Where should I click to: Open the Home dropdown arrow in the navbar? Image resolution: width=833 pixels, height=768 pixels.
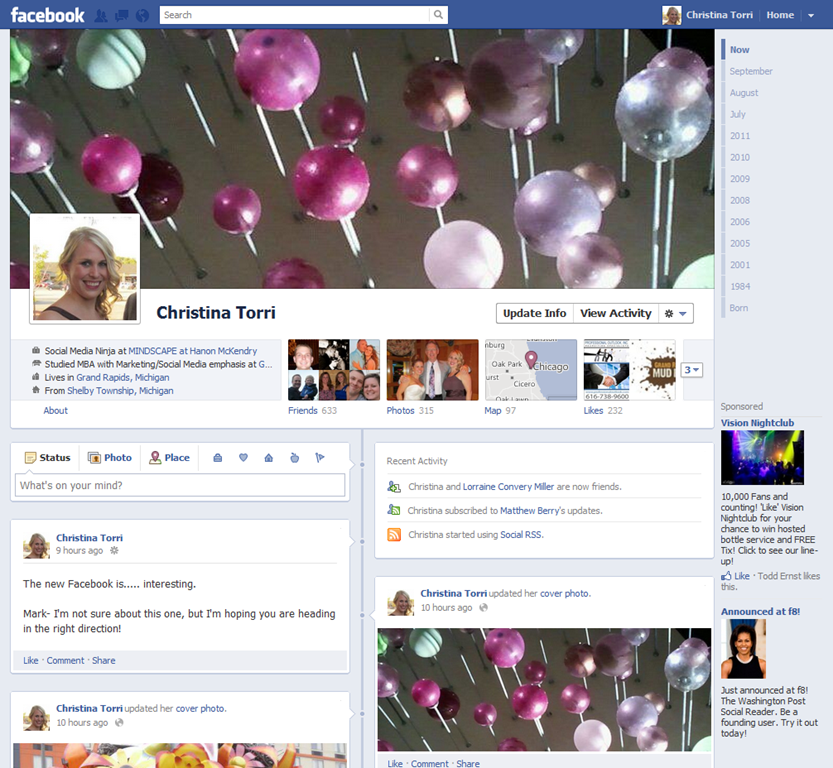[x=812, y=15]
